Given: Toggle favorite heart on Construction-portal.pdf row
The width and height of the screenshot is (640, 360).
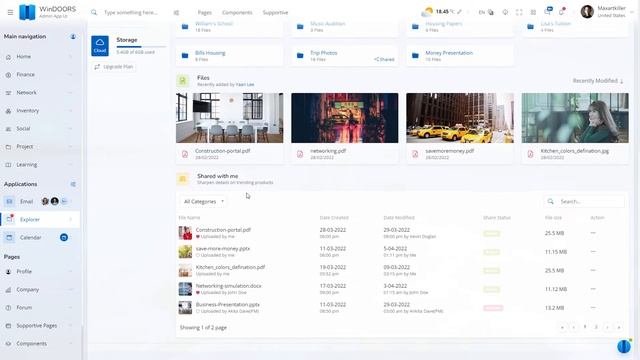Looking at the screenshot, I should click(198, 237).
